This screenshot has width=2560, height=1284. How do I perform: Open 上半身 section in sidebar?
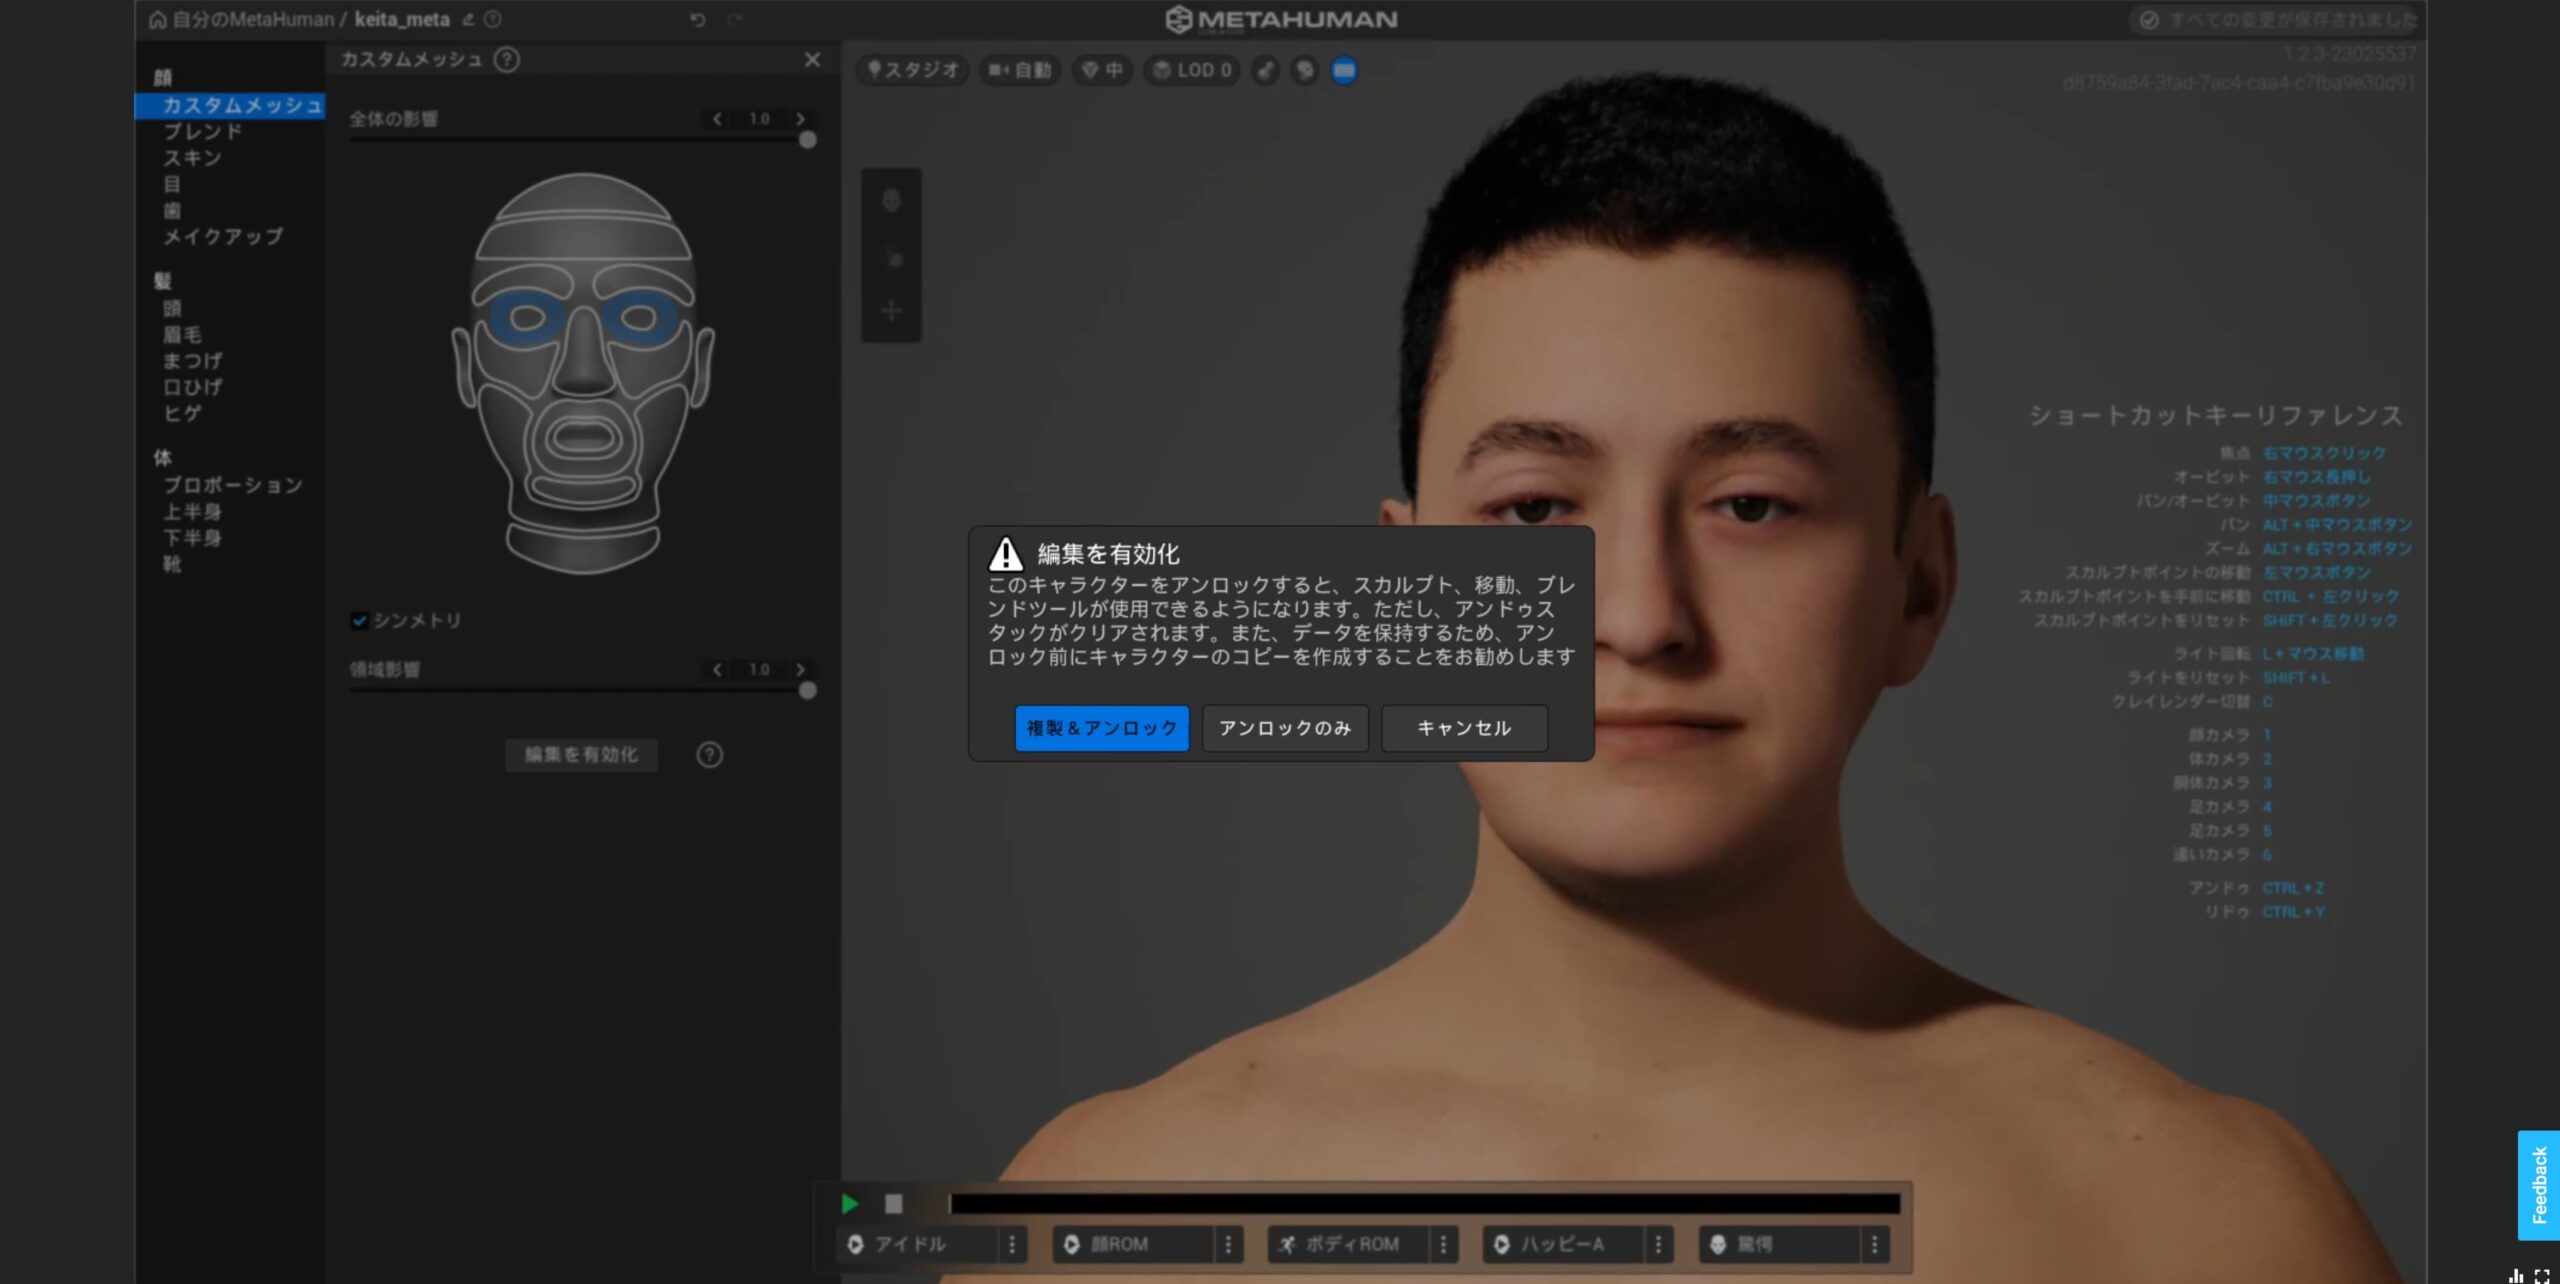(x=192, y=512)
